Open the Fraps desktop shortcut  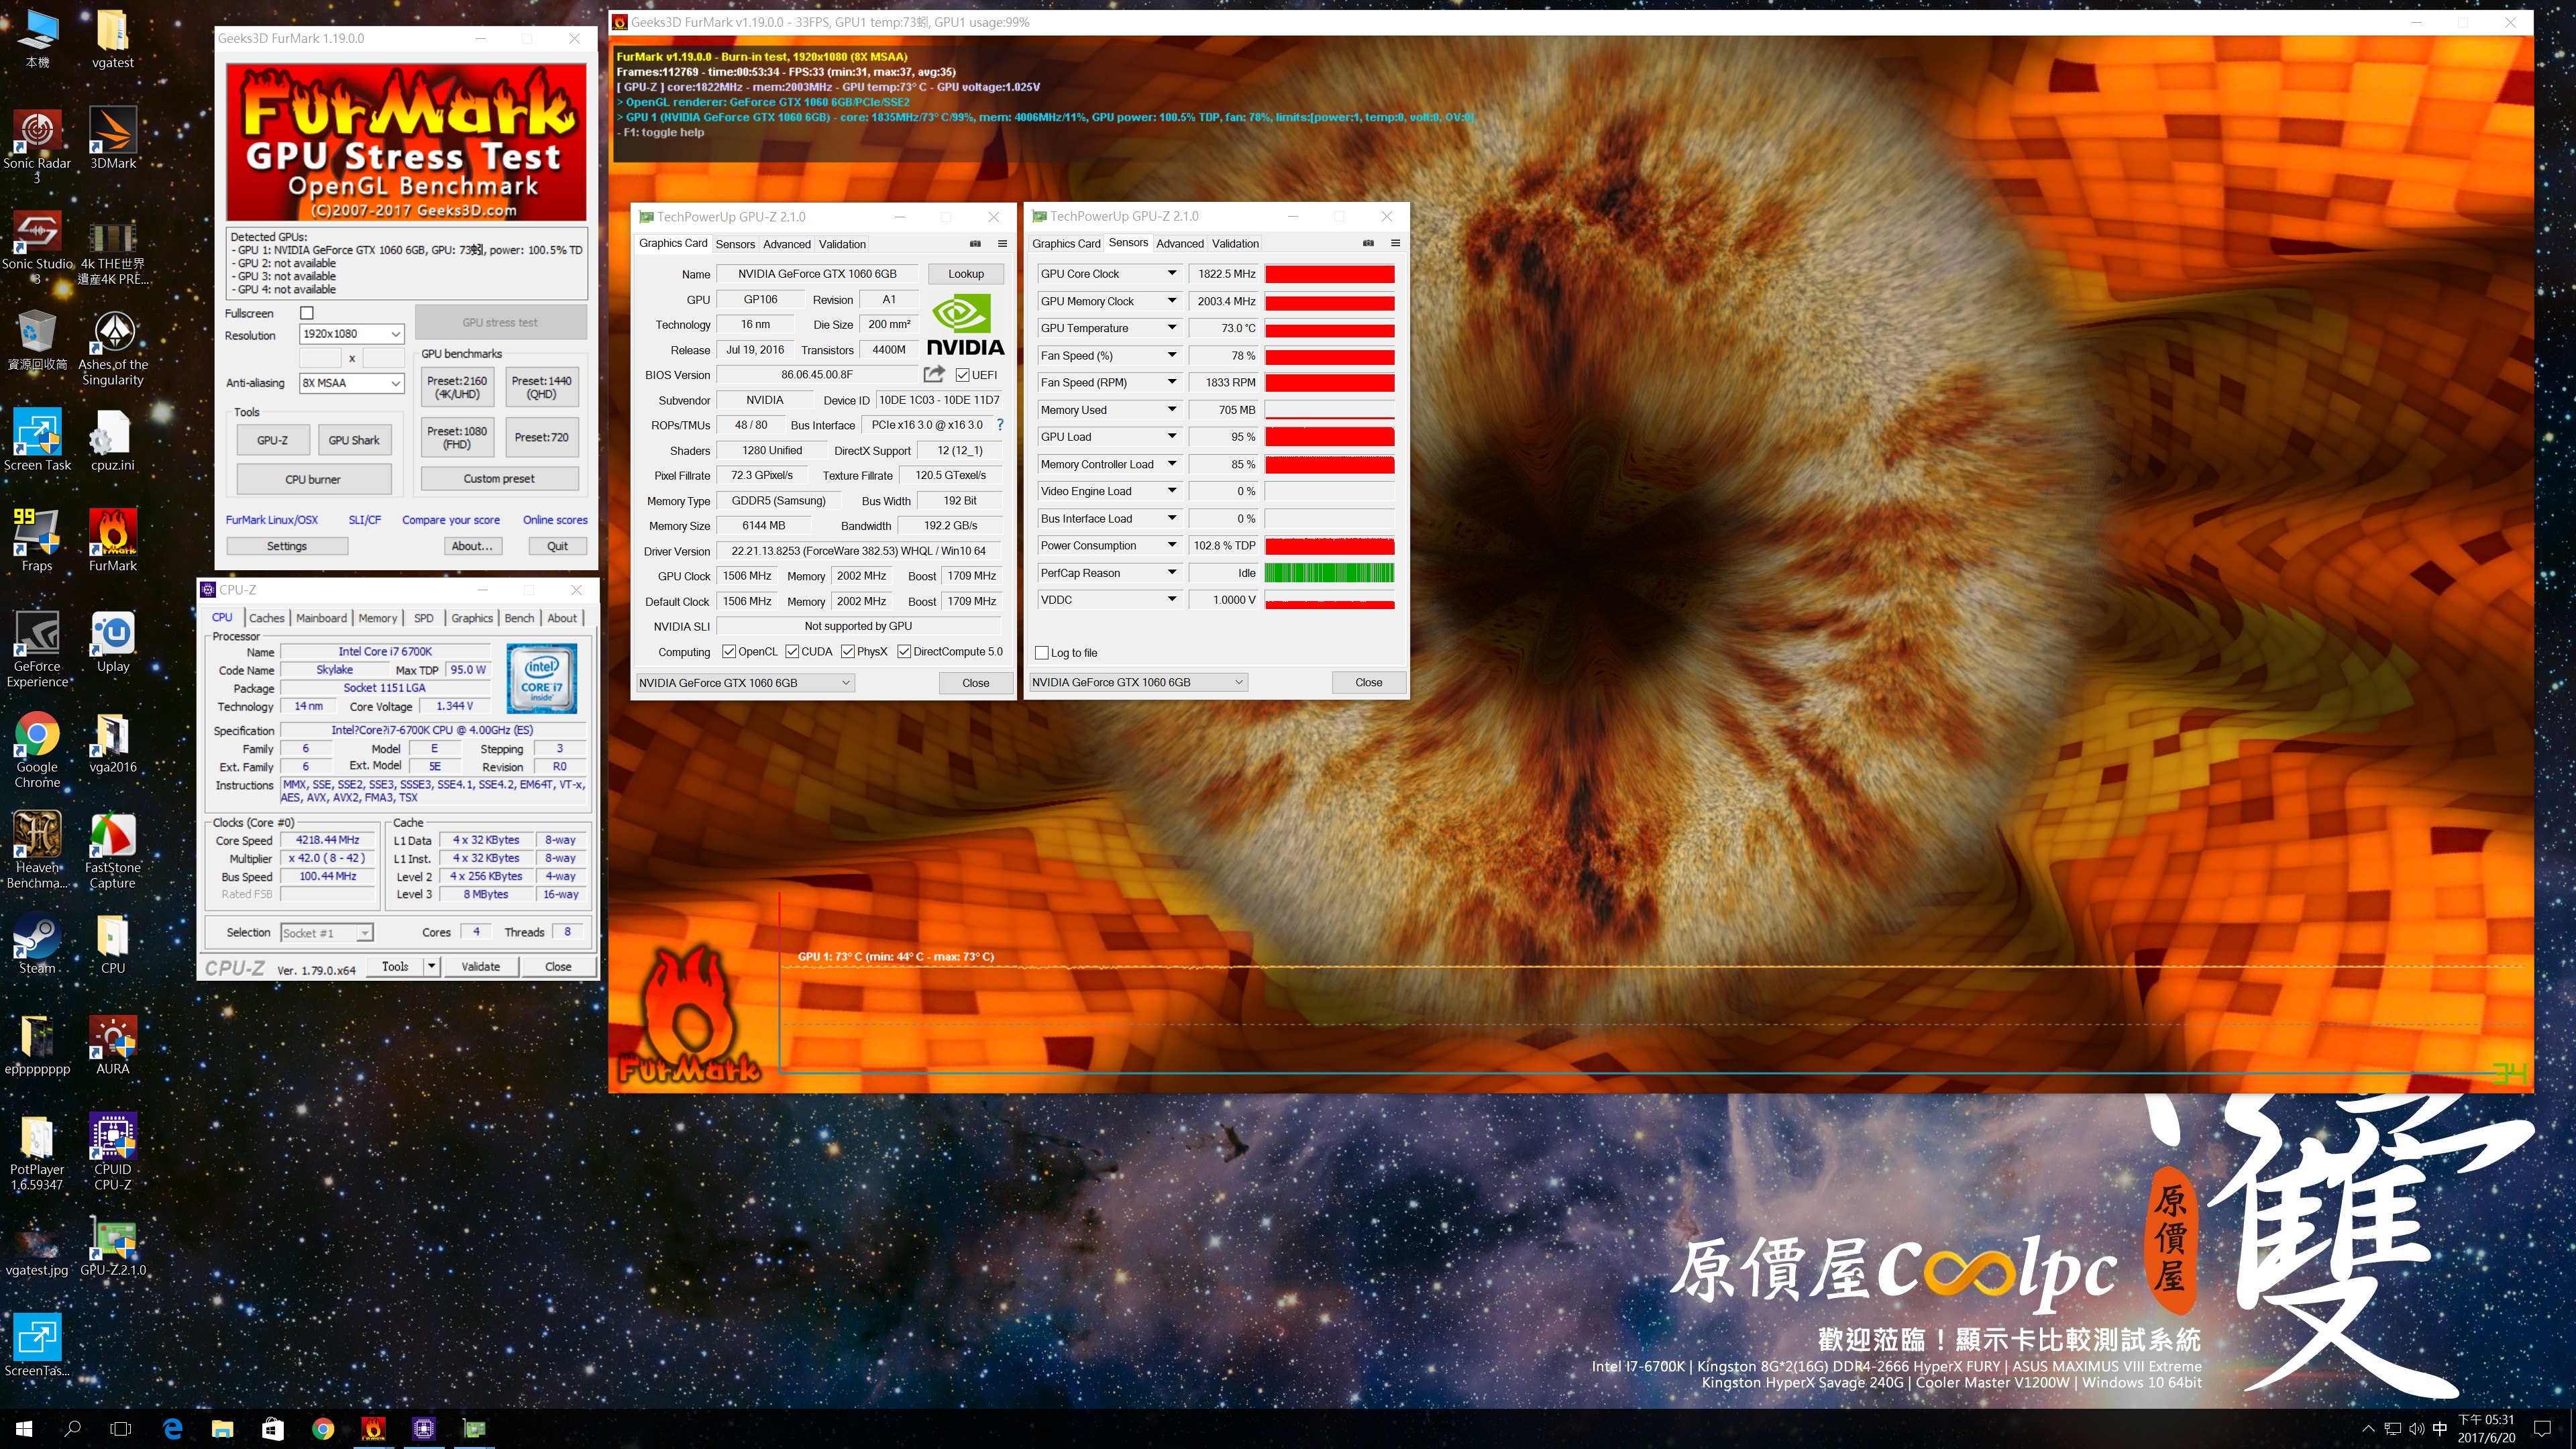coord(37,541)
